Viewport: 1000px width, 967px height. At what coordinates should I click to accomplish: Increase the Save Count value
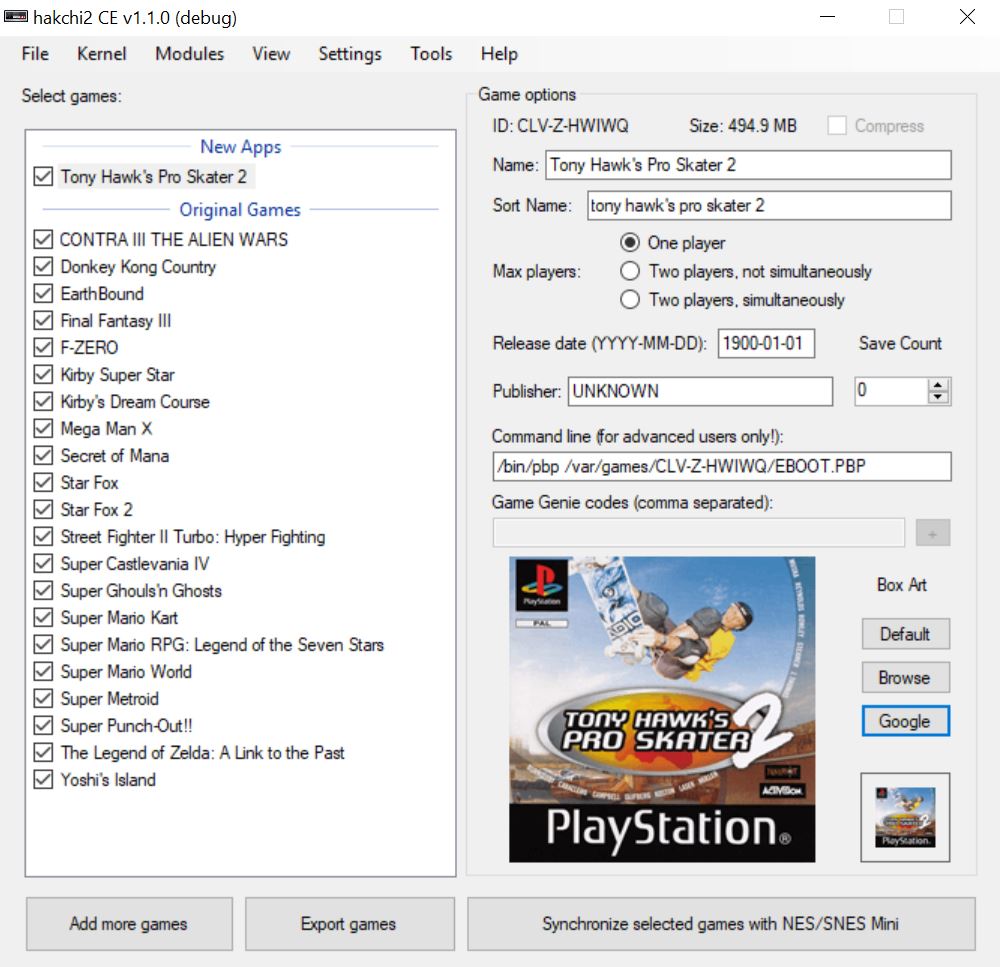[x=938, y=385]
